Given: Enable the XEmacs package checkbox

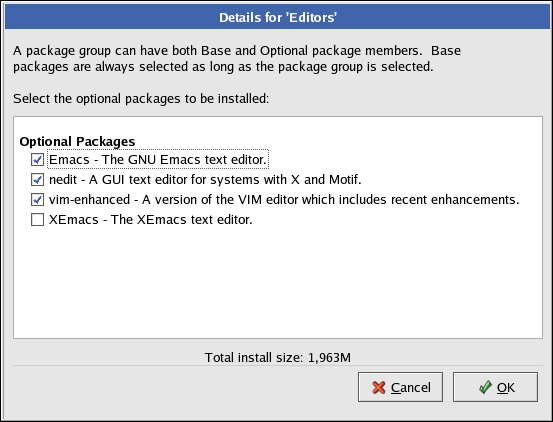Looking at the screenshot, I should [x=37, y=220].
